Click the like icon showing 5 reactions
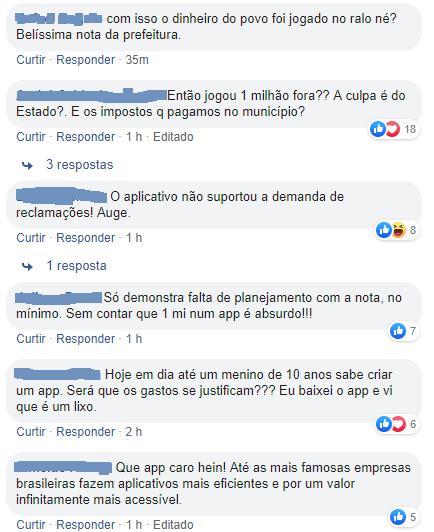This screenshot has height=532, width=434. click(398, 517)
